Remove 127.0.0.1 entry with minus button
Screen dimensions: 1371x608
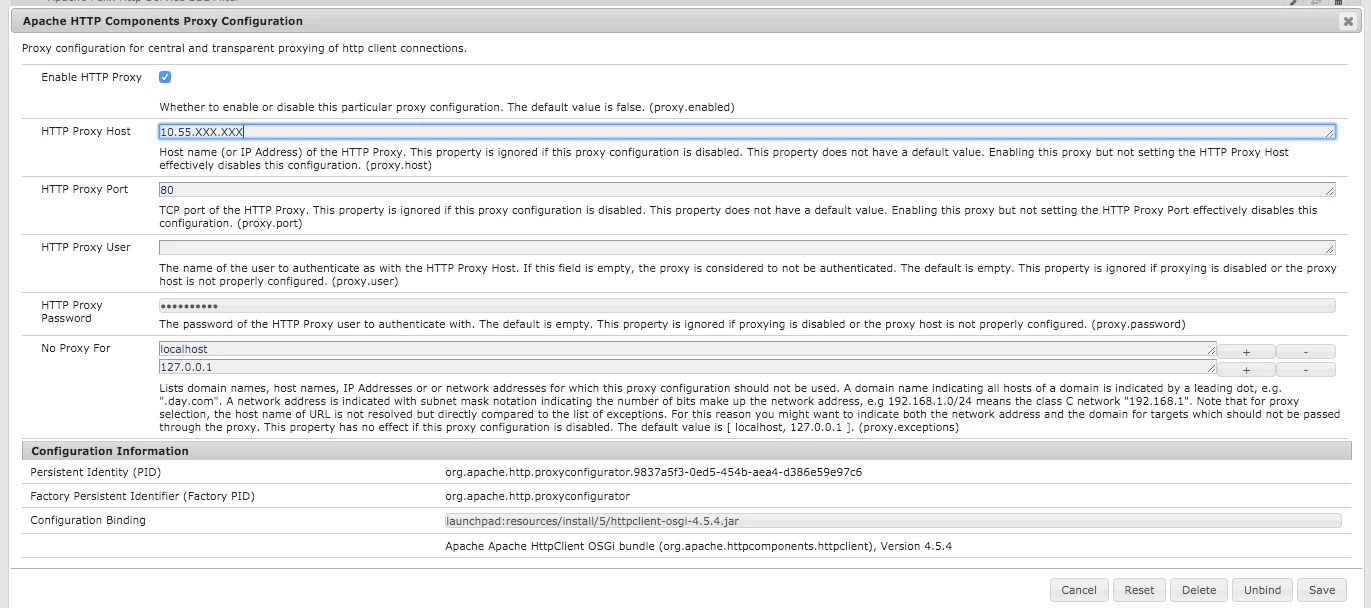click(x=1306, y=369)
